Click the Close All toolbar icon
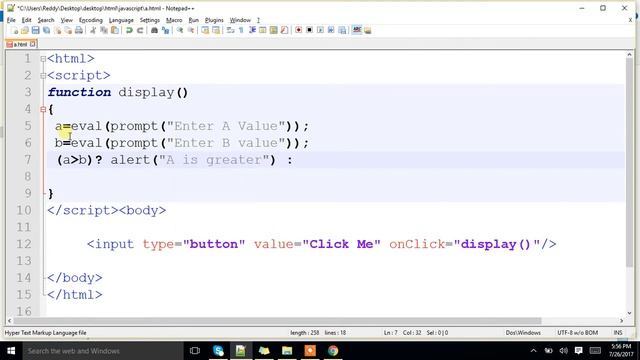The height and width of the screenshot is (360, 640). (68, 30)
